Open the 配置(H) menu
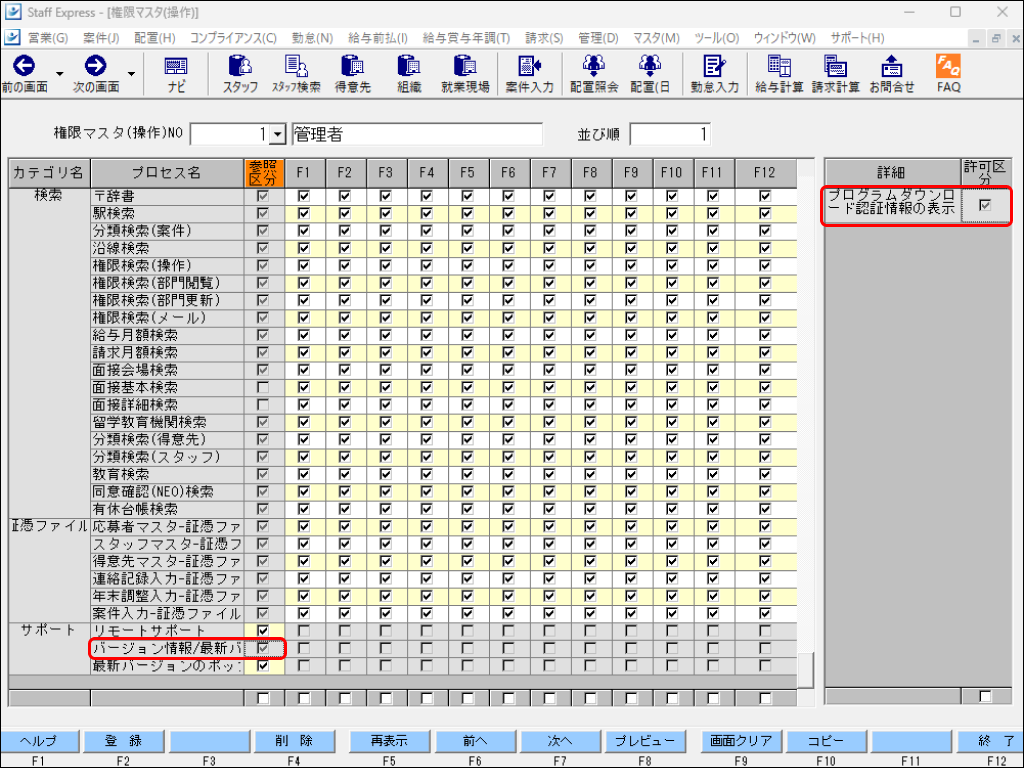 tap(155, 38)
